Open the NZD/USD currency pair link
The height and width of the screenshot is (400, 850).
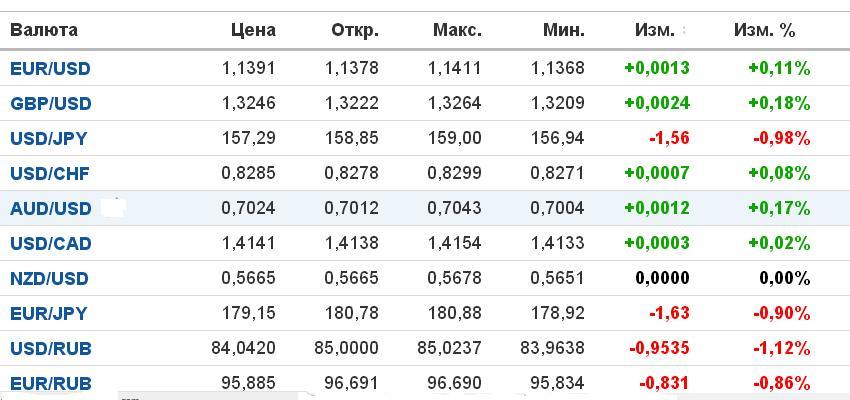pyautogui.click(x=49, y=279)
